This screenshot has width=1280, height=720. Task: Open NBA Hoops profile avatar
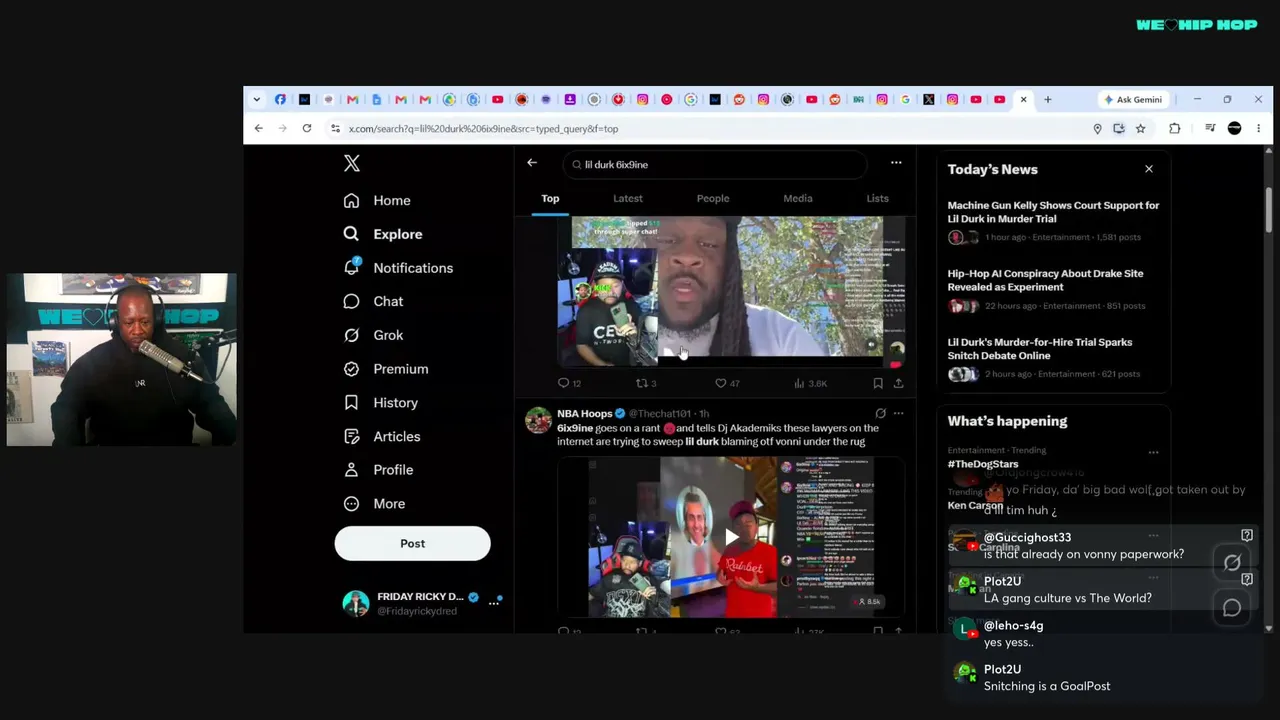(x=538, y=420)
